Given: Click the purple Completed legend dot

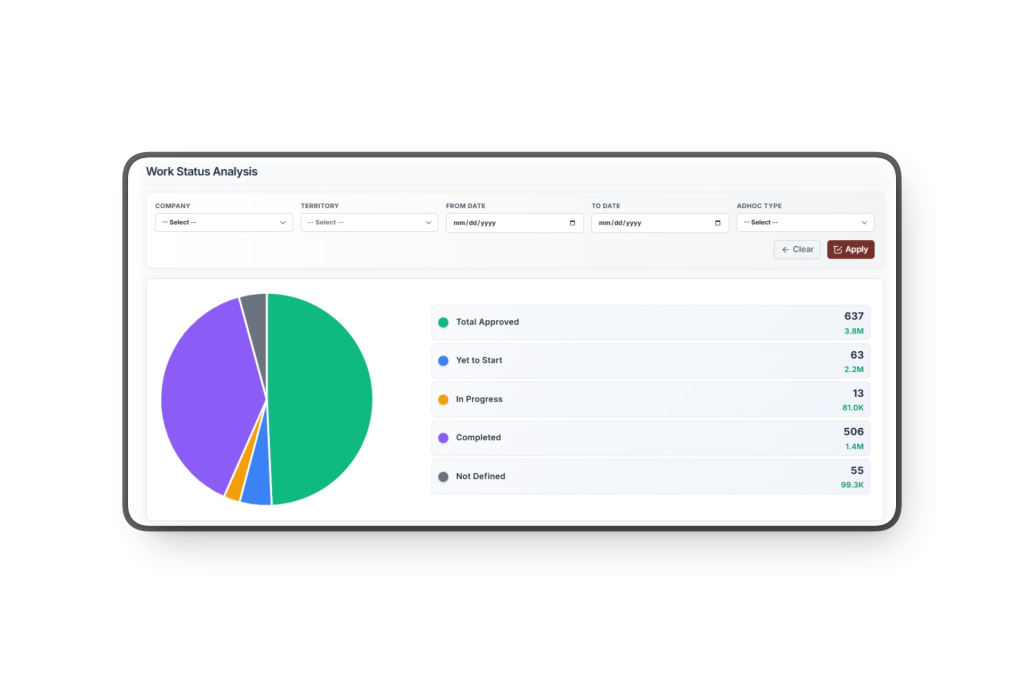Looking at the screenshot, I should pos(443,437).
